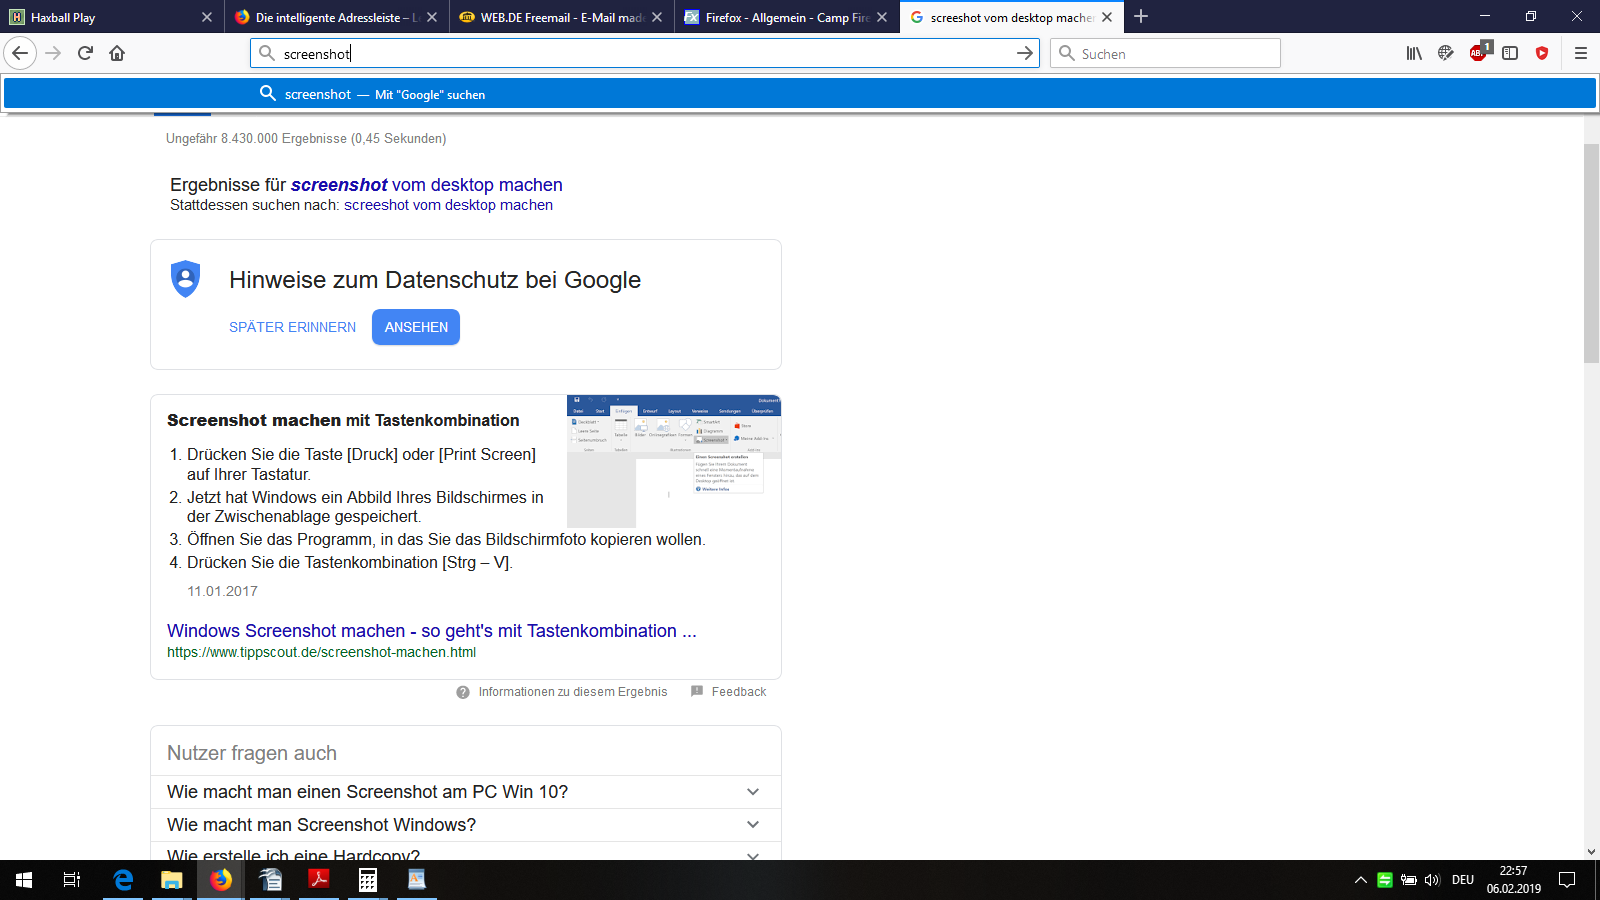
Task: Search instead for 'screeshot vom desktop machen'
Action: (x=448, y=205)
